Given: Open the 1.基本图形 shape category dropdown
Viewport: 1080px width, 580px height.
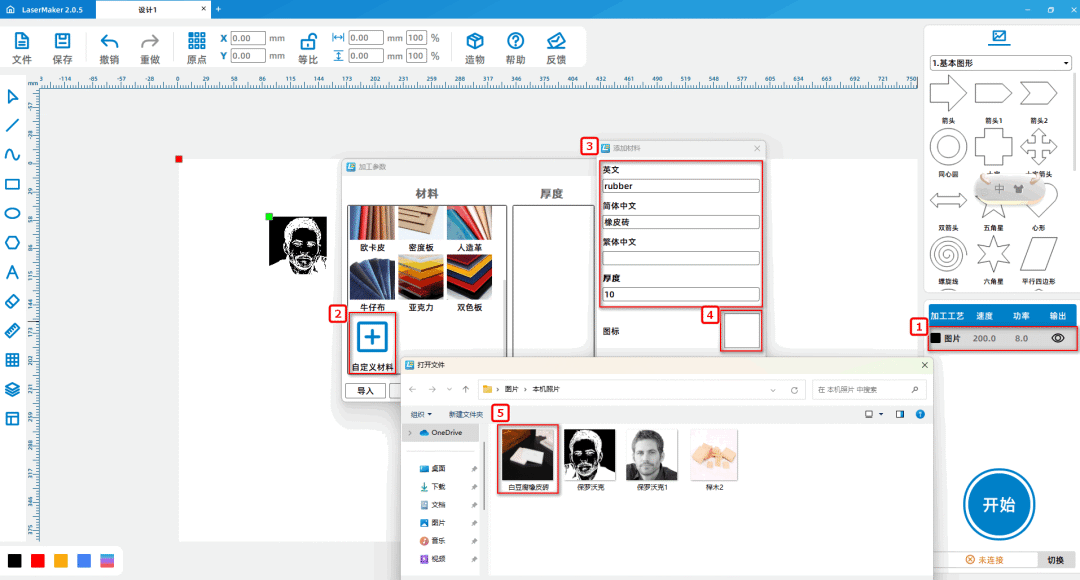Looking at the screenshot, I should (x=1000, y=63).
